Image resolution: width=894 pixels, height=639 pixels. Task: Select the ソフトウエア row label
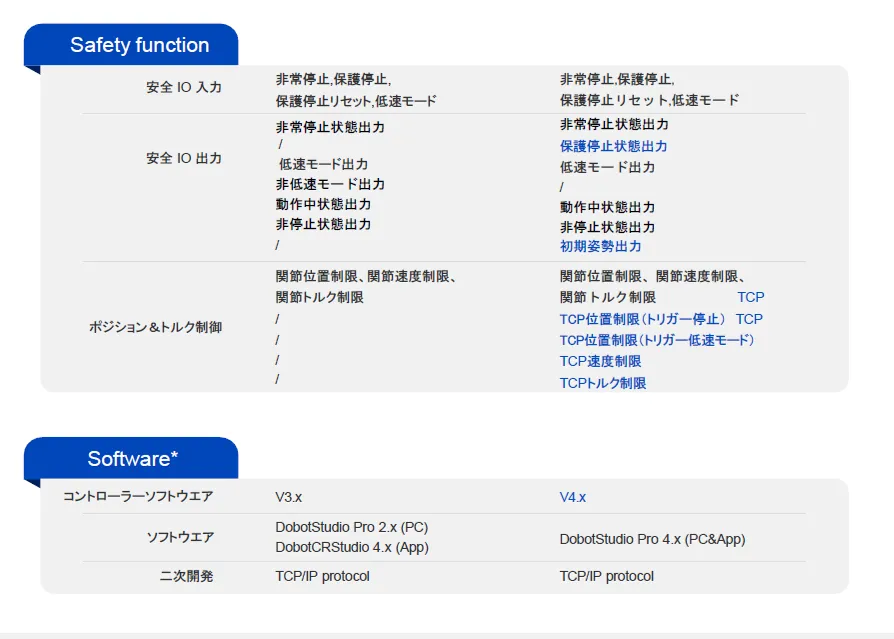click(180, 538)
